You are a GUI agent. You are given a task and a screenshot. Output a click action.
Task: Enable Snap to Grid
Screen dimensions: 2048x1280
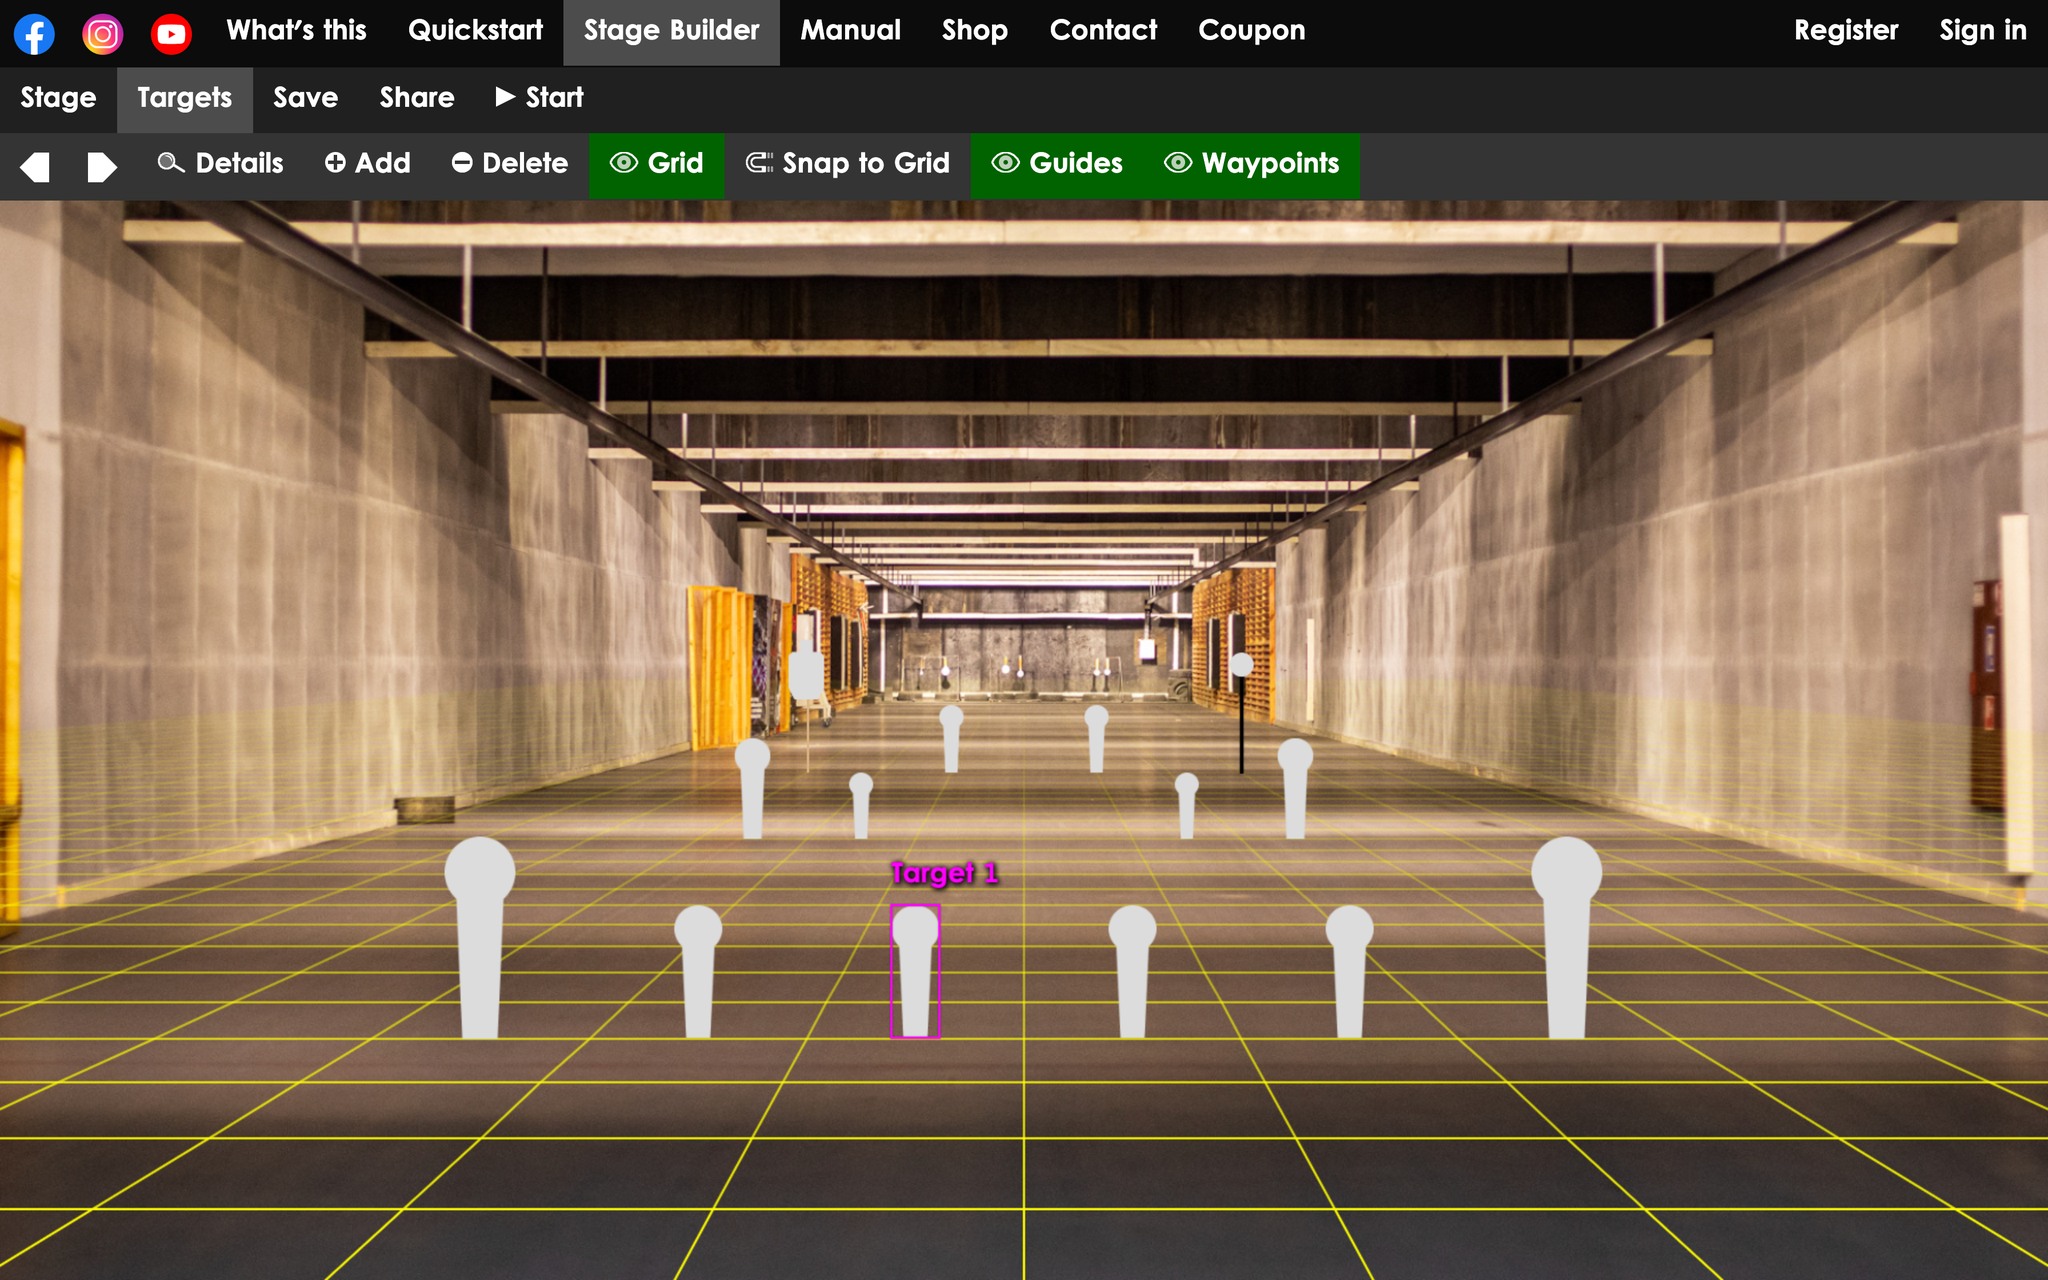click(847, 164)
